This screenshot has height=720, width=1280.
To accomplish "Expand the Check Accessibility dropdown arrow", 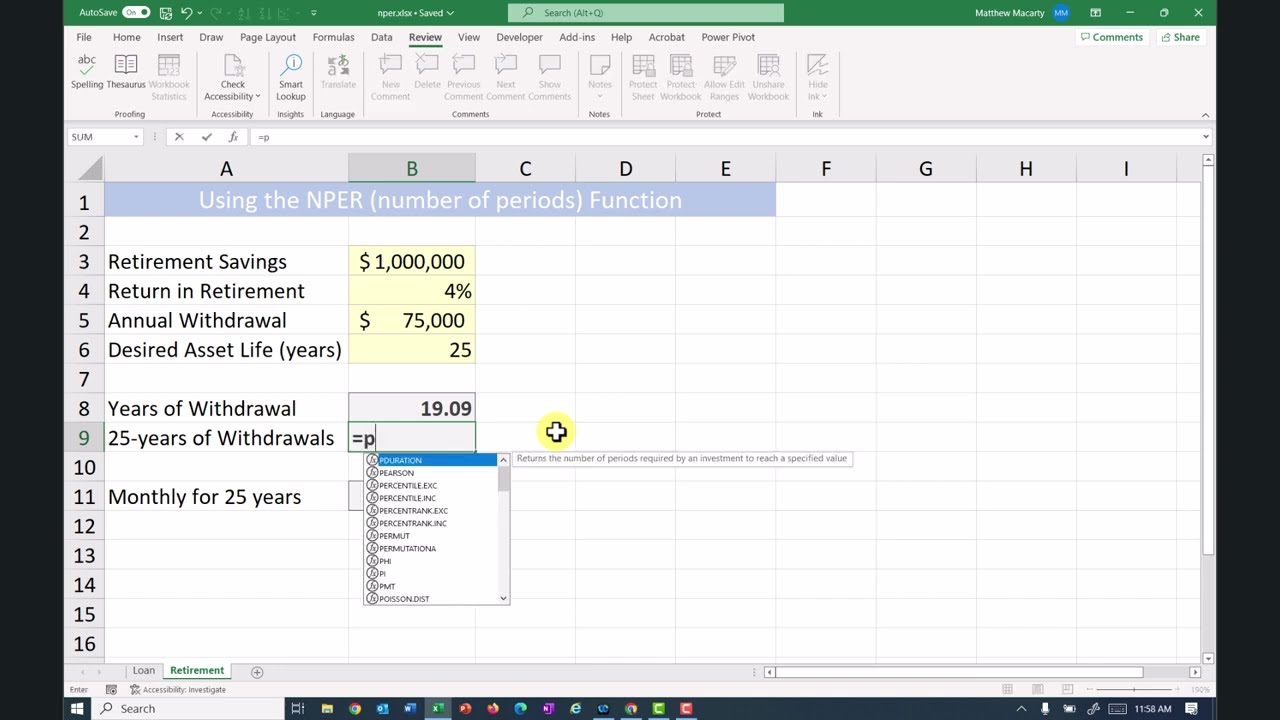I will (258, 97).
